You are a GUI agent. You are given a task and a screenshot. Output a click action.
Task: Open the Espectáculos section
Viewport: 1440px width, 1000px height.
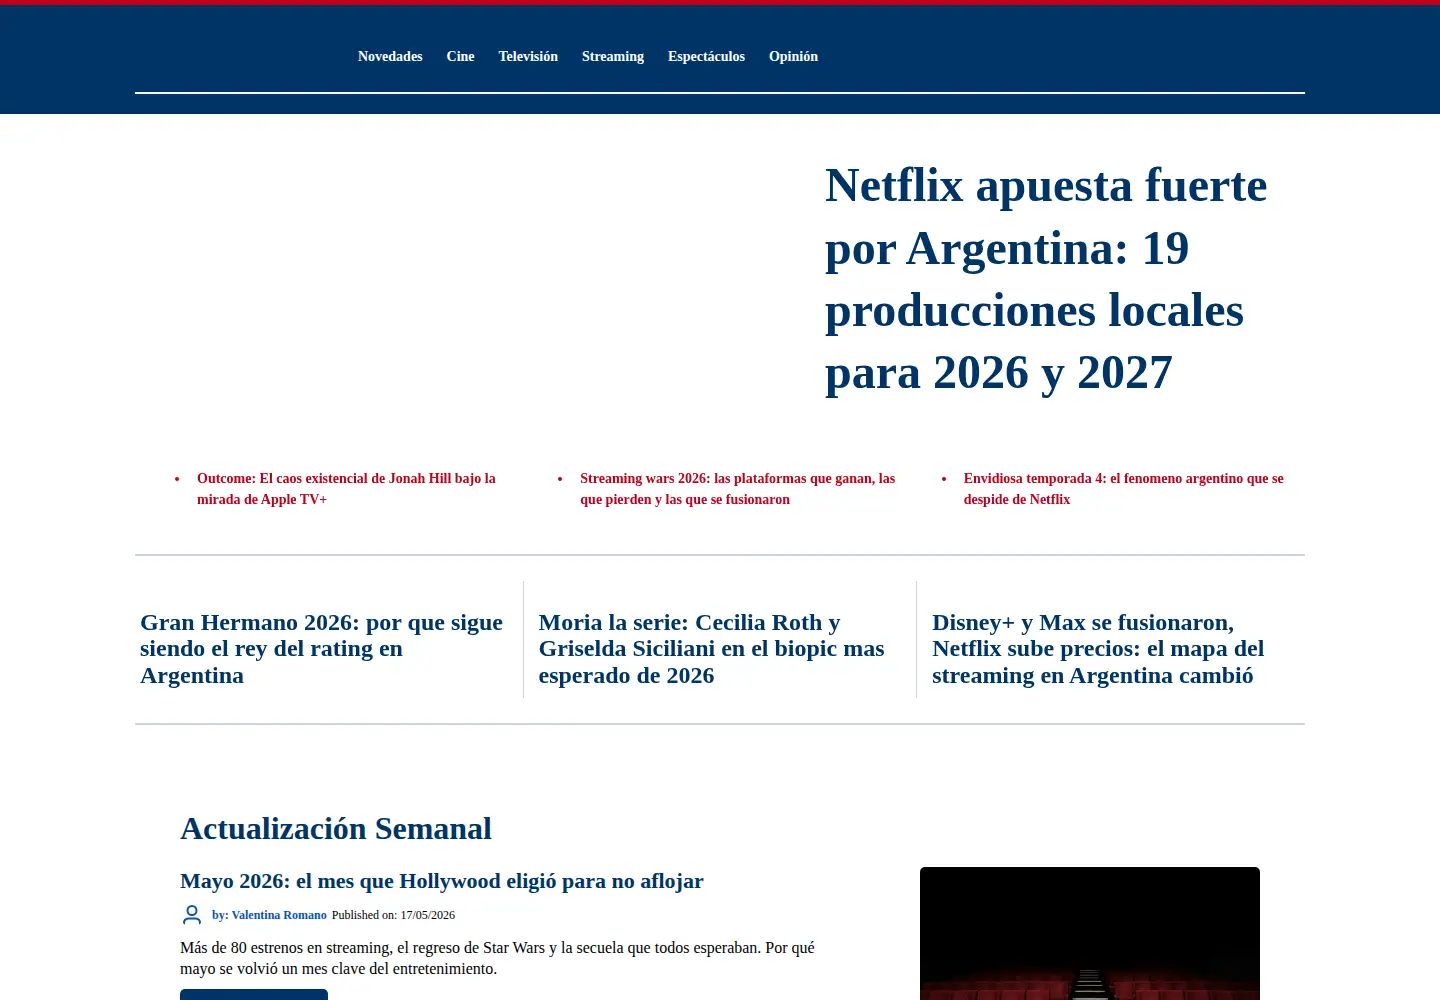706,57
